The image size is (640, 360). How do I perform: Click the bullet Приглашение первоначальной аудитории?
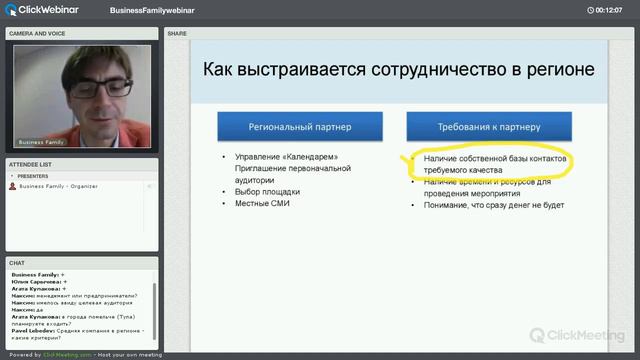[293, 174]
